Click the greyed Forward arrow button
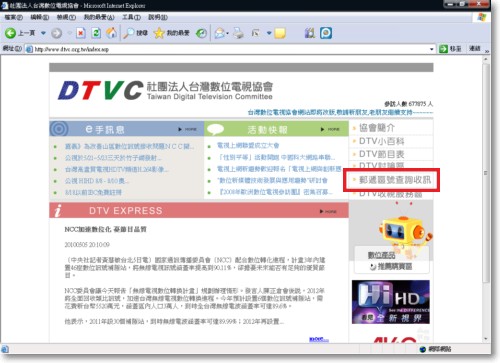 coord(56,33)
